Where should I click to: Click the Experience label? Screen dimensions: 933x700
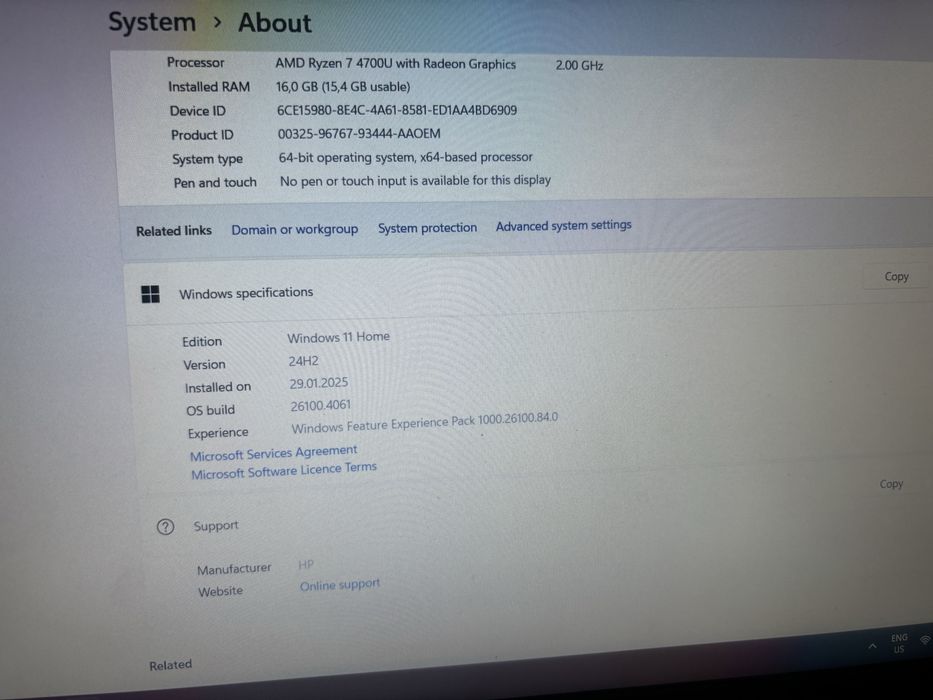coord(218,433)
